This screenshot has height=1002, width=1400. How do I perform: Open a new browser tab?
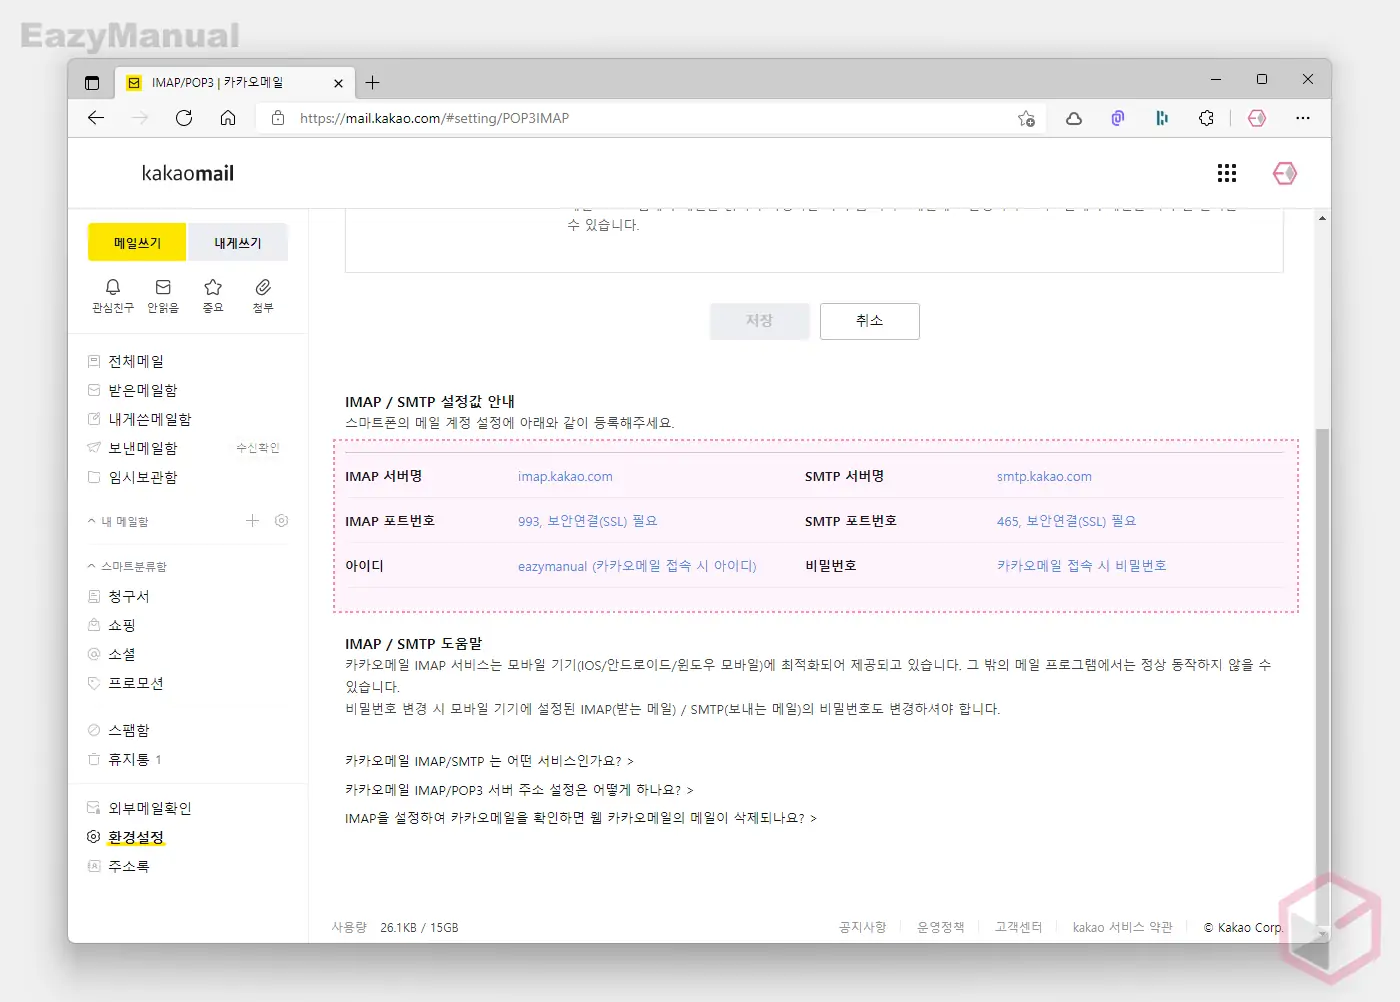372,83
